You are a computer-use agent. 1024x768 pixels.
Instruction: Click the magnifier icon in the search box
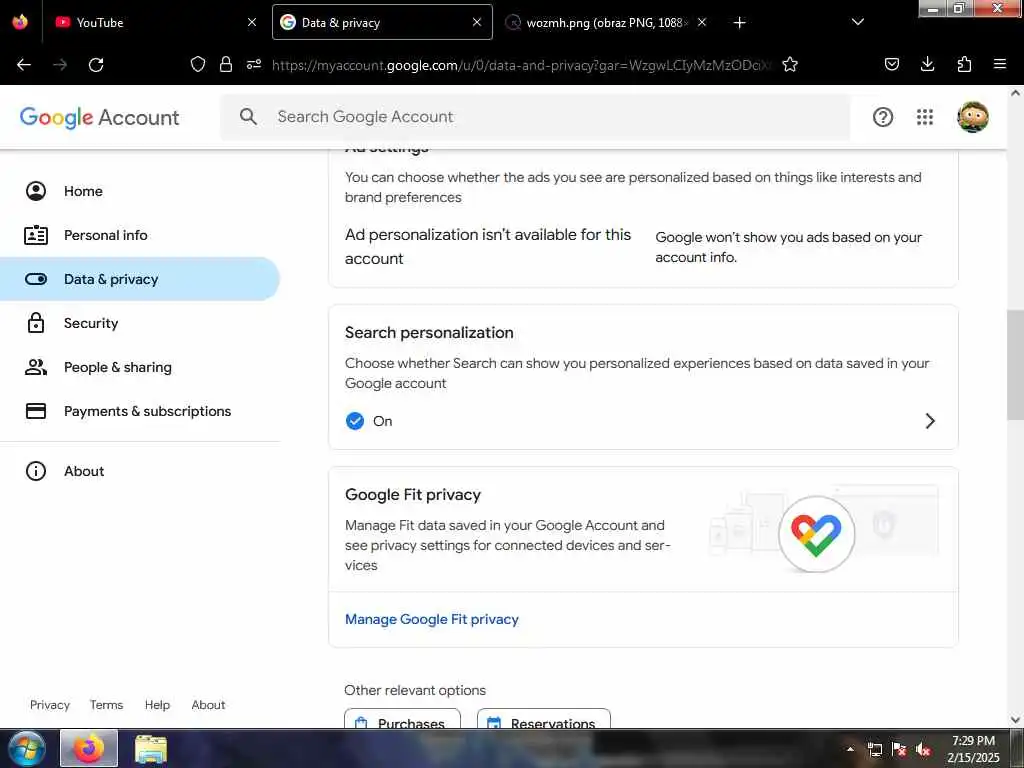point(248,117)
